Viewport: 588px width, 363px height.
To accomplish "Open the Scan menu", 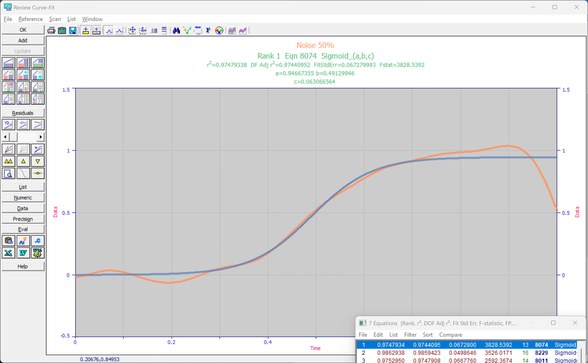I will [55, 19].
